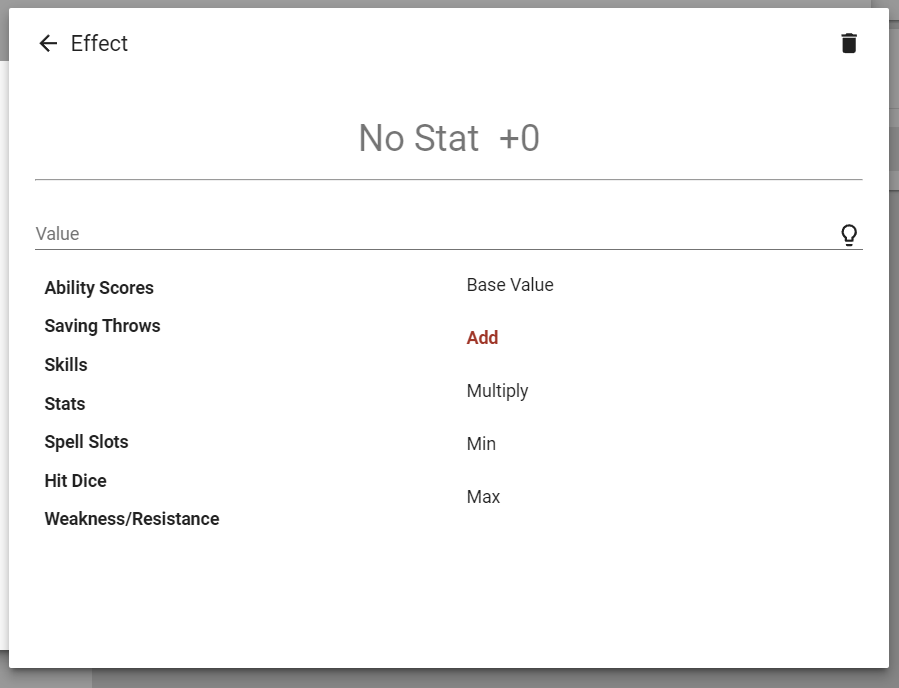Choose the Hit Dice category
The height and width of the screenshot is (688, 899).
pos(75,481)
